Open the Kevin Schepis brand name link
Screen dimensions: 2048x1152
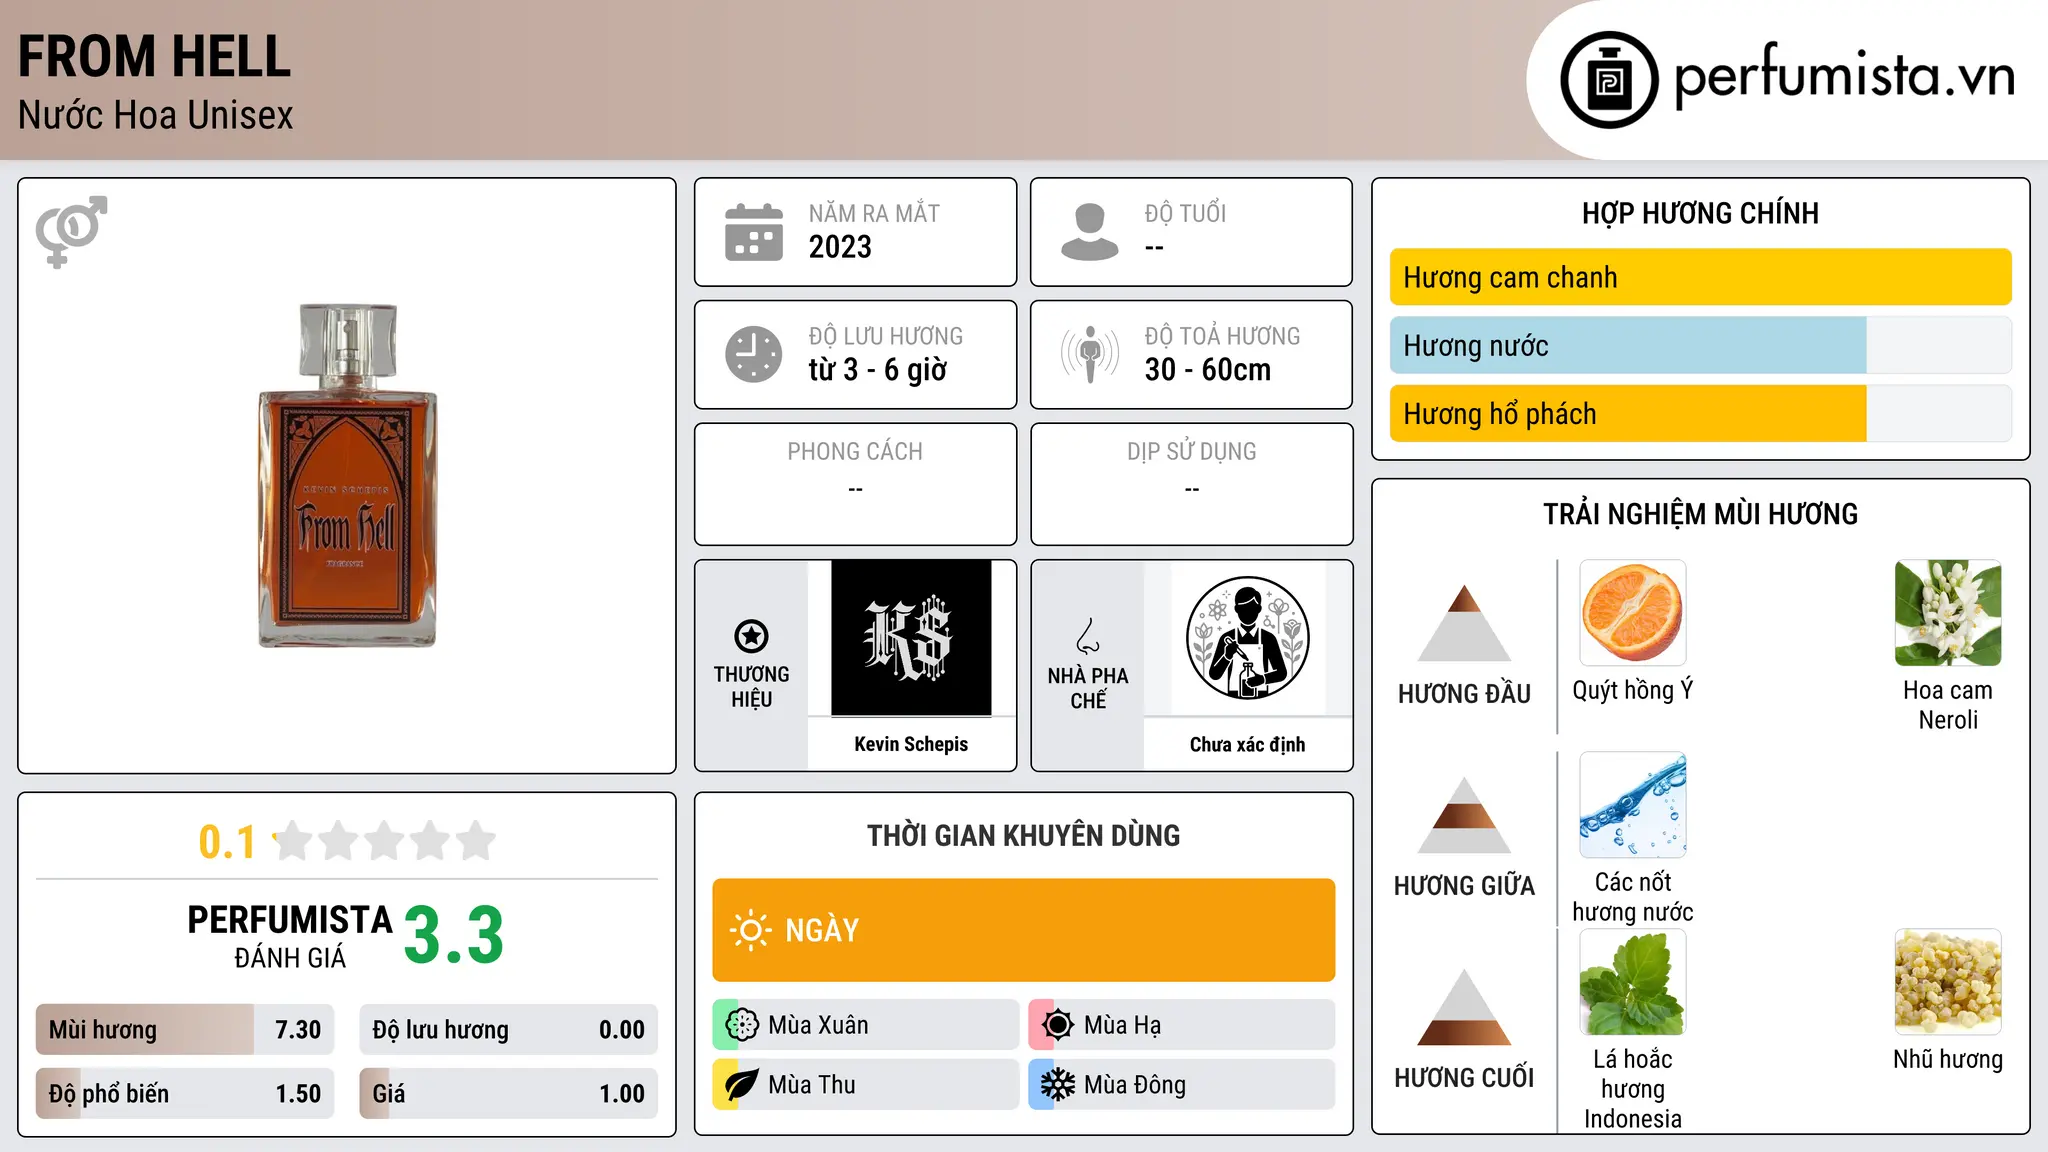click(x=911, y=744)
